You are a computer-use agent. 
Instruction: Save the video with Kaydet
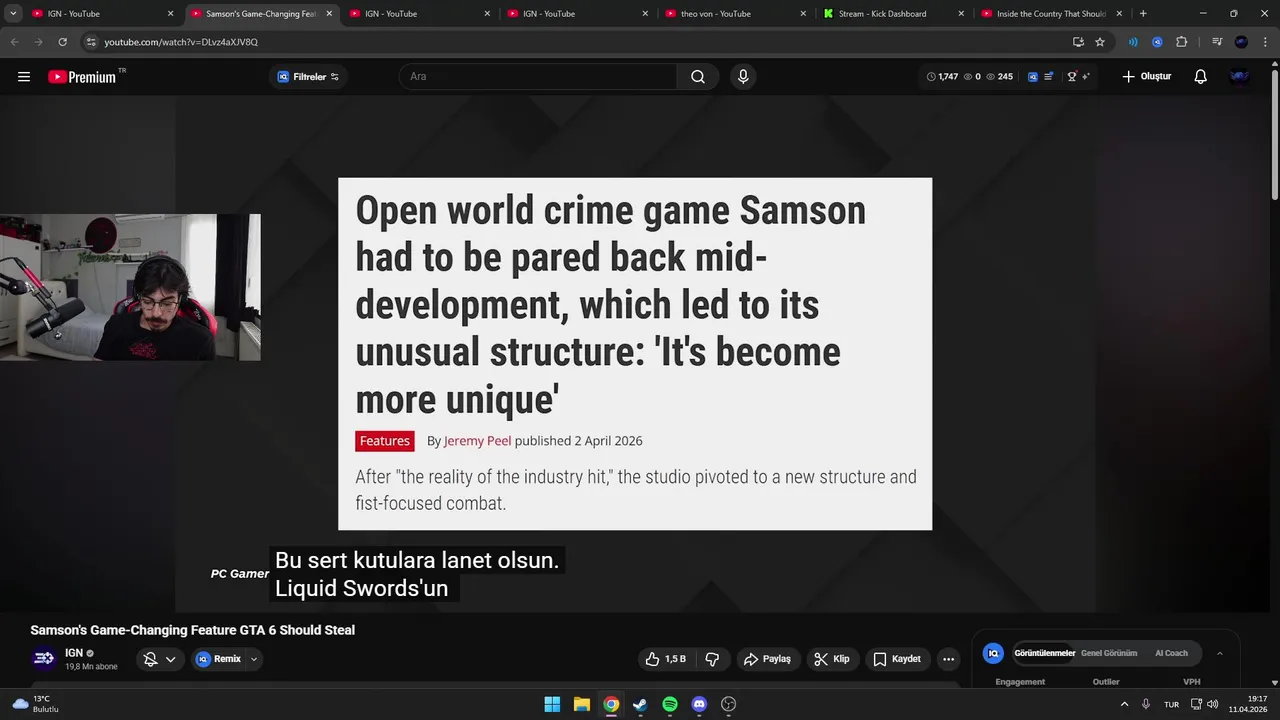[x=897, y=659]
